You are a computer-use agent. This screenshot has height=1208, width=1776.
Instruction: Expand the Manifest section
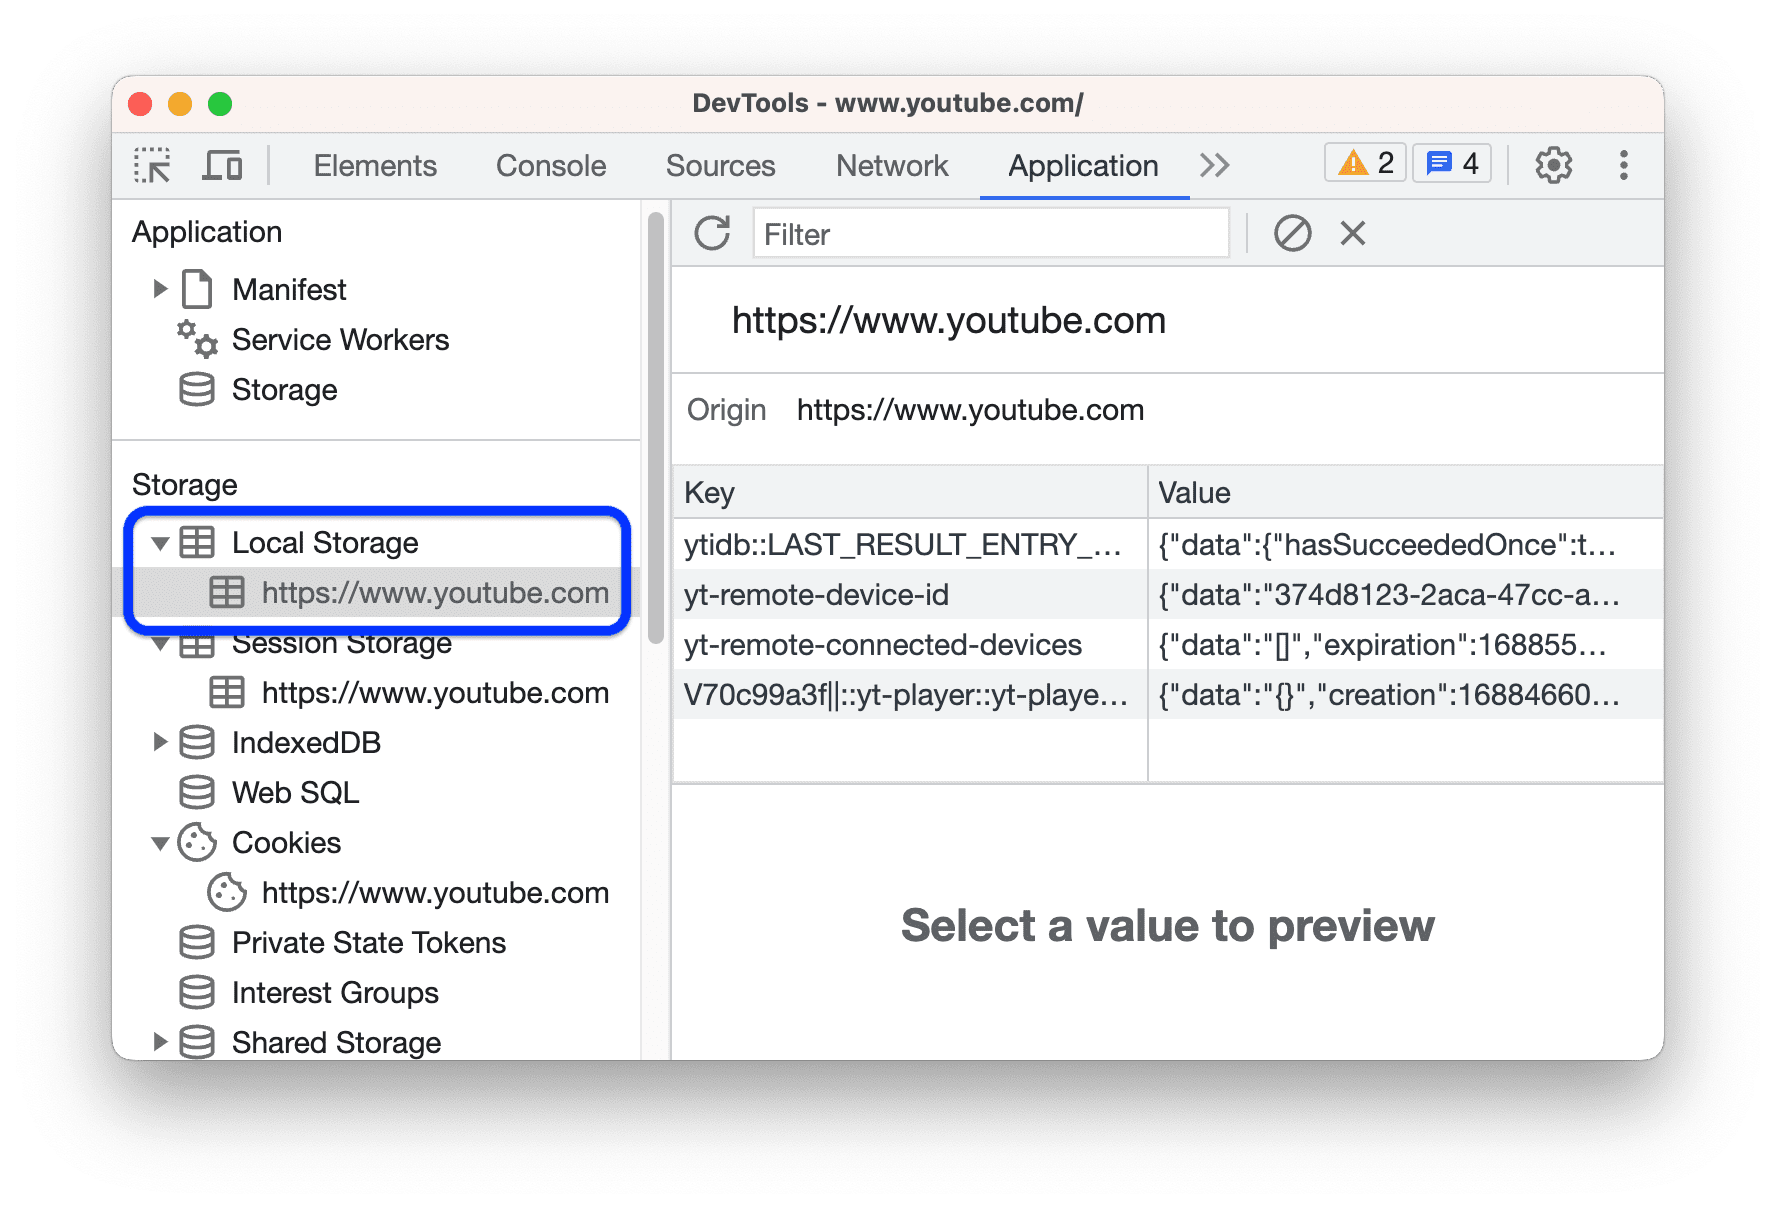[161, 289]
